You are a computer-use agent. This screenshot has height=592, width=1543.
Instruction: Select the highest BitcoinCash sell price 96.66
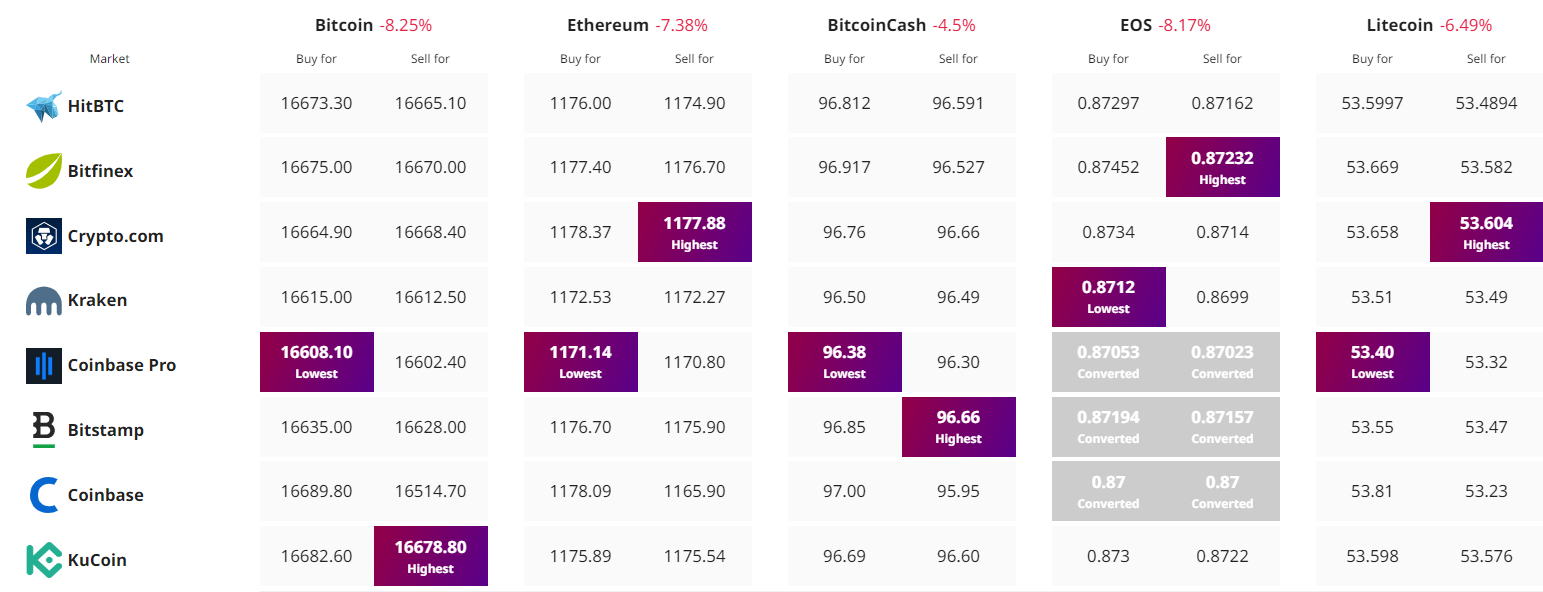959,426
